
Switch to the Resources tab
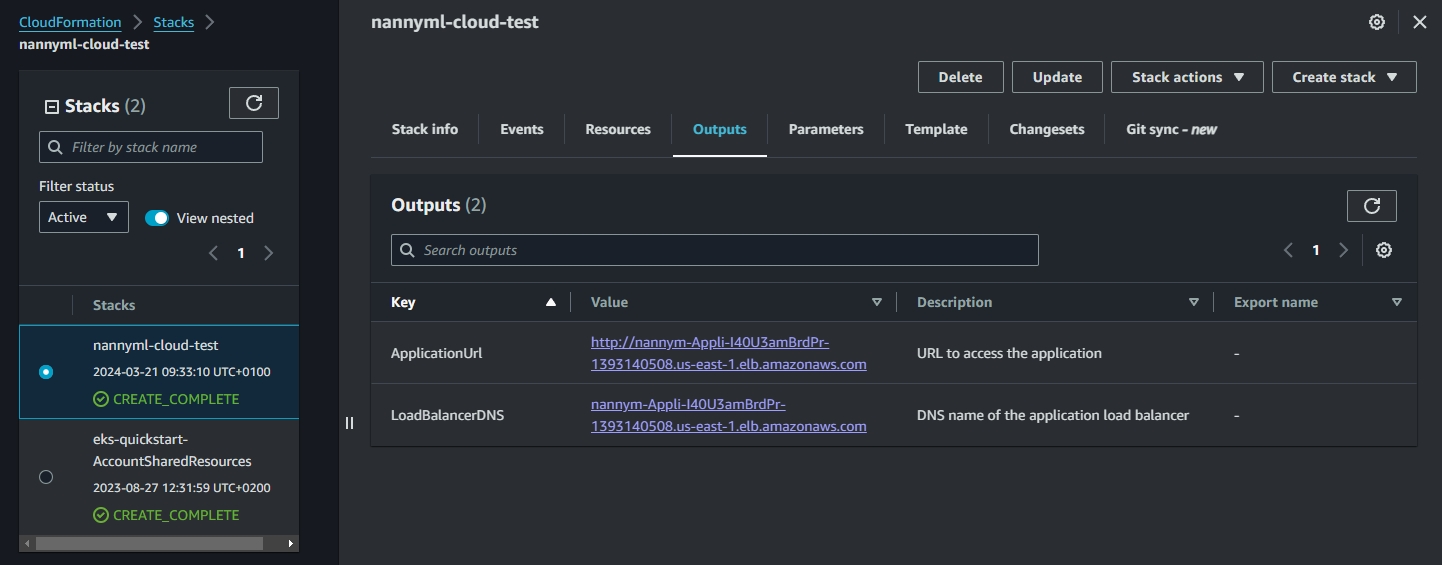617,129
